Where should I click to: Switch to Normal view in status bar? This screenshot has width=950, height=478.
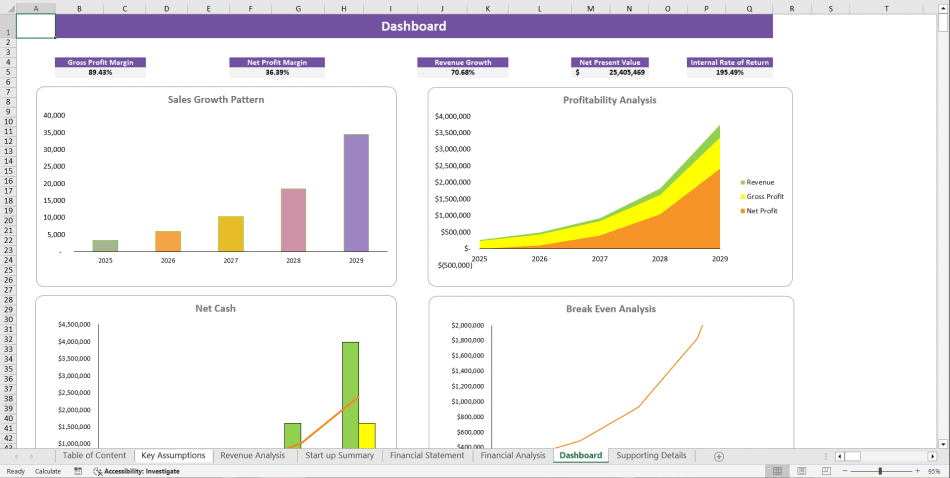777,471
